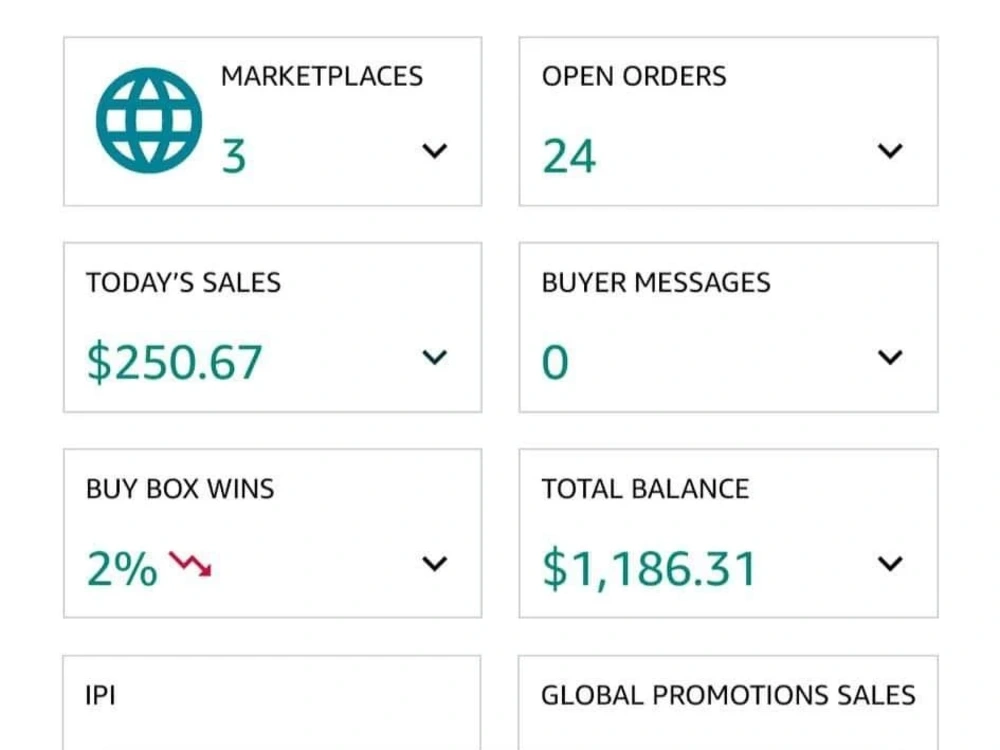Click the 0 buyer messages value
This screenshot has width=1000, height=750.
555,362
